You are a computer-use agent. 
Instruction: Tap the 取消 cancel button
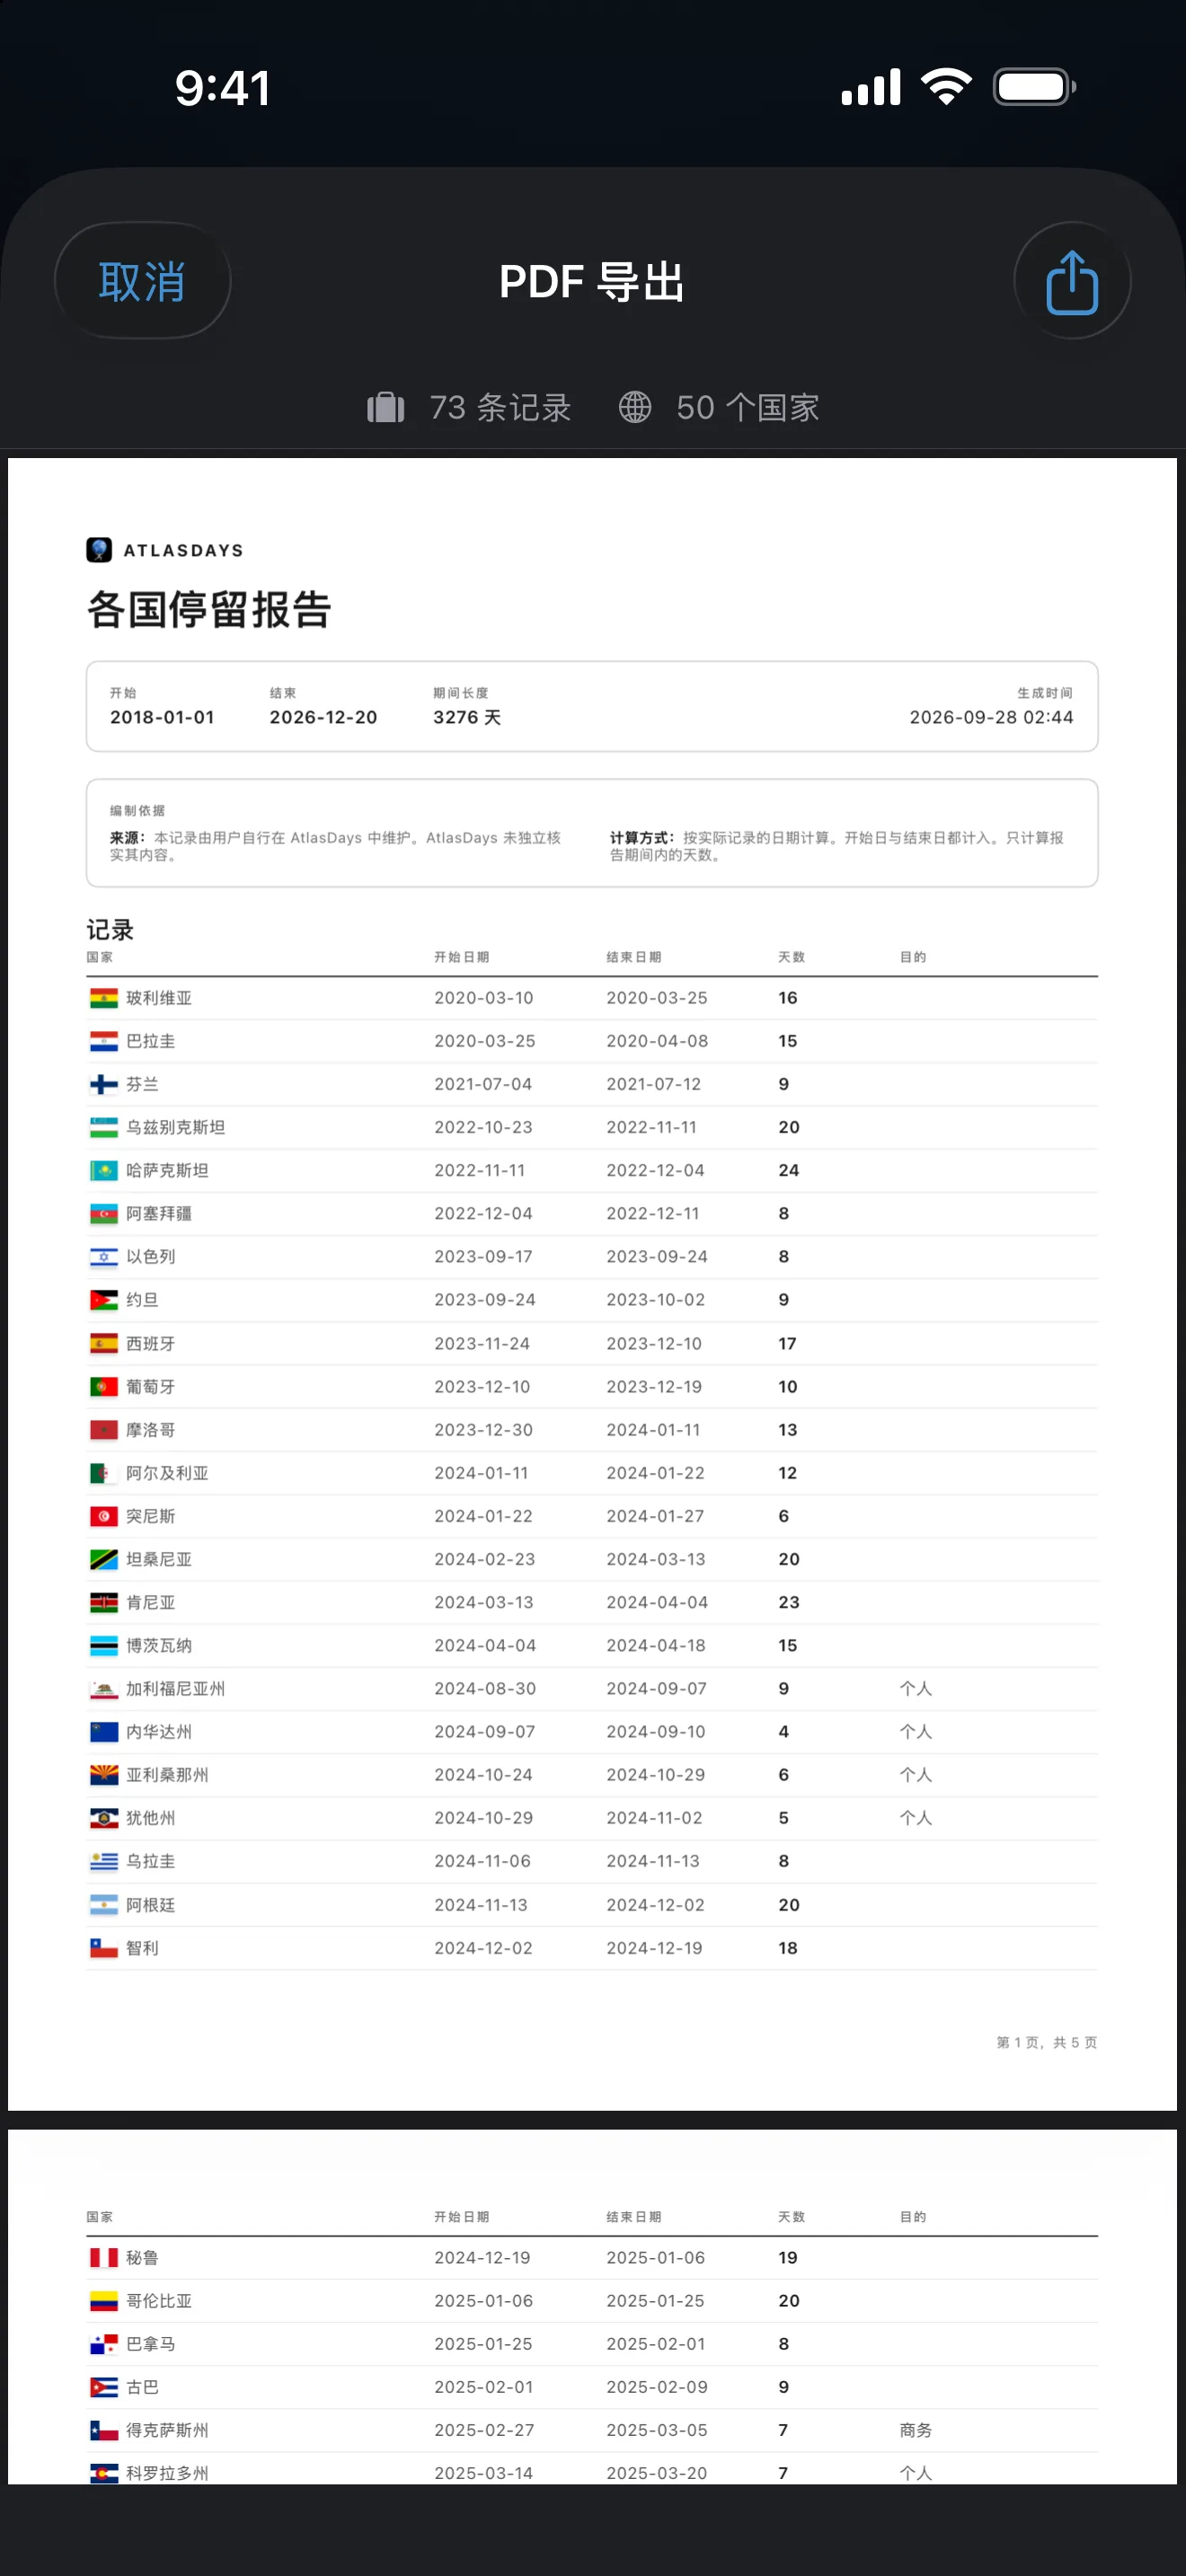point(142,281)
